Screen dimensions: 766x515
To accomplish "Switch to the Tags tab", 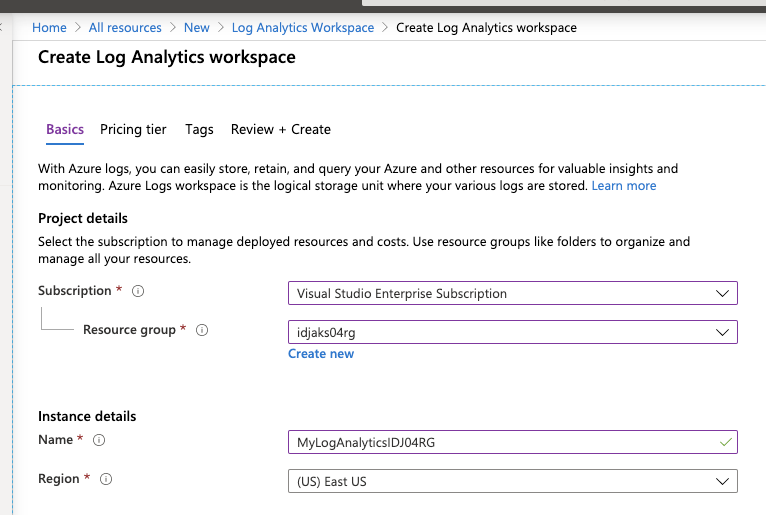I will click(x=199, y=129).
